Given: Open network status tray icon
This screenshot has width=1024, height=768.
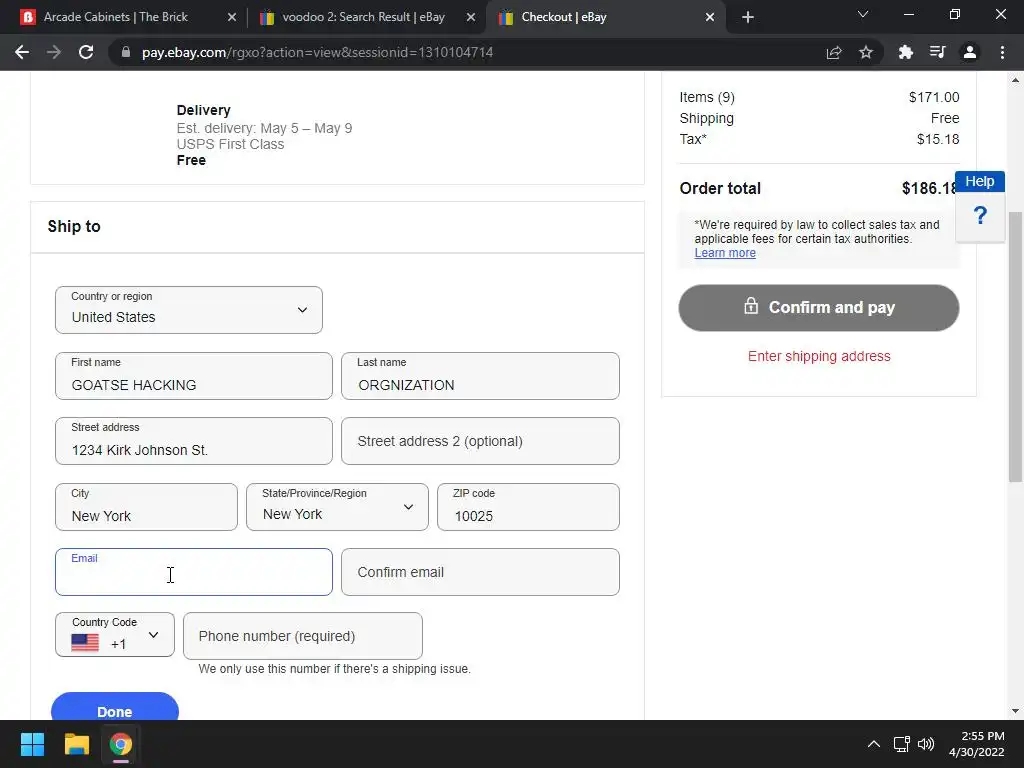Looking at the screenshot, I should tap(902, 744).
